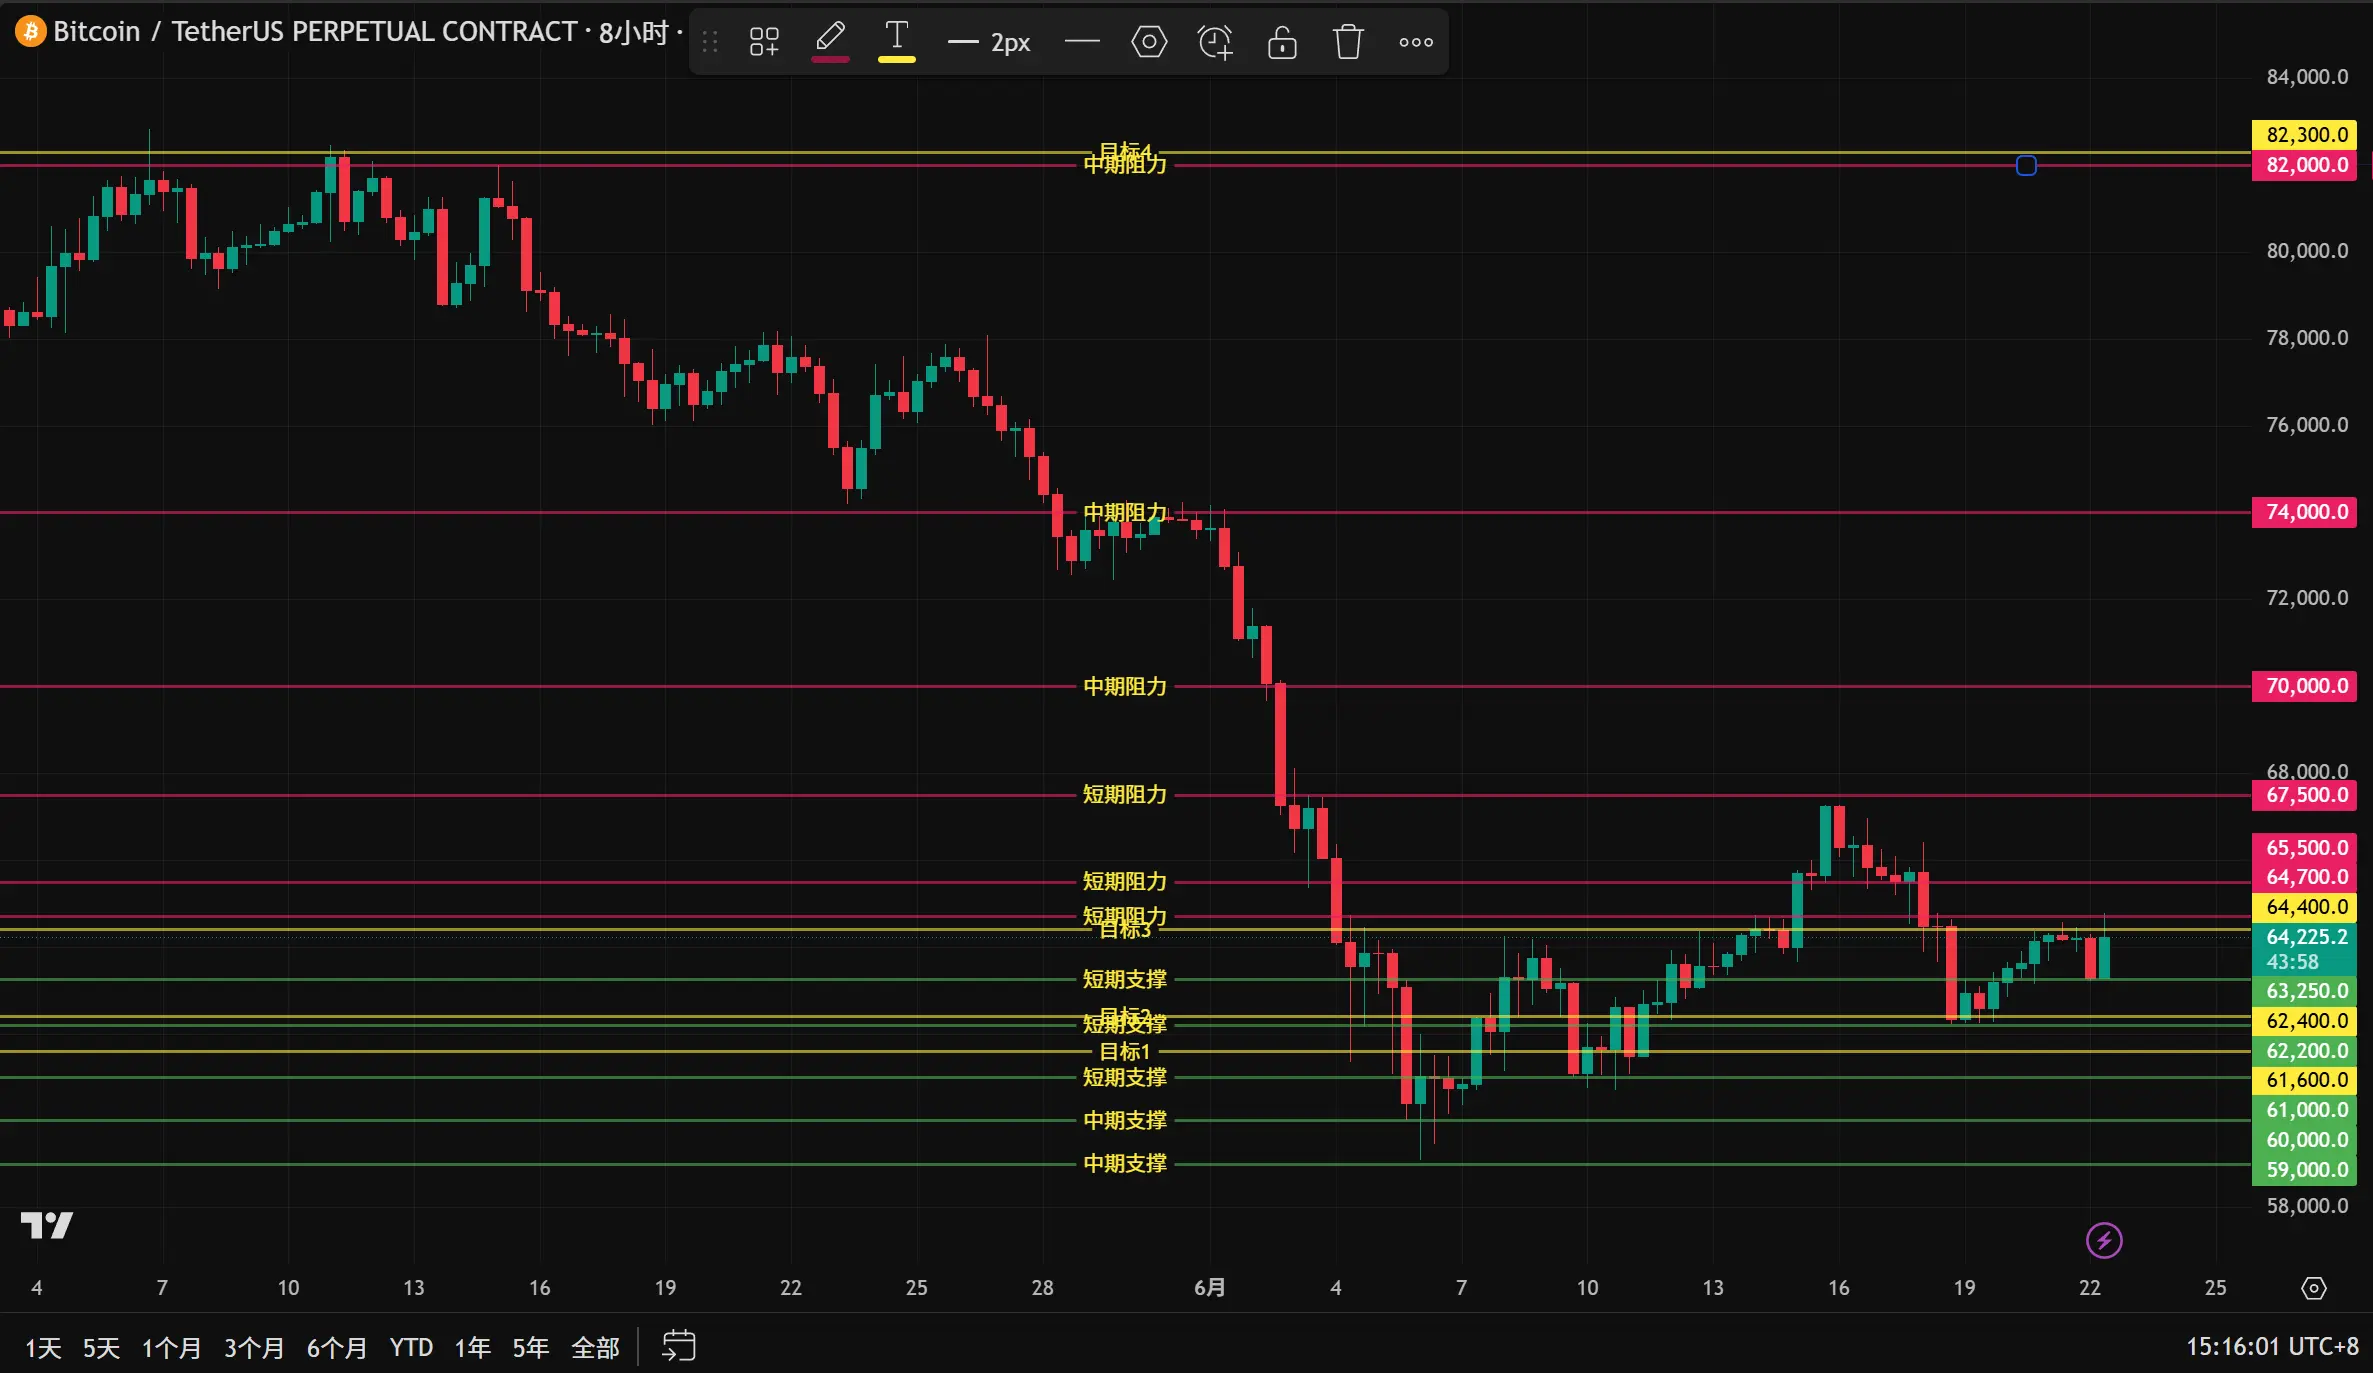Open the line style dropdown
This screenshot has height=1373, width=2373.
(x=1082, y=42)
